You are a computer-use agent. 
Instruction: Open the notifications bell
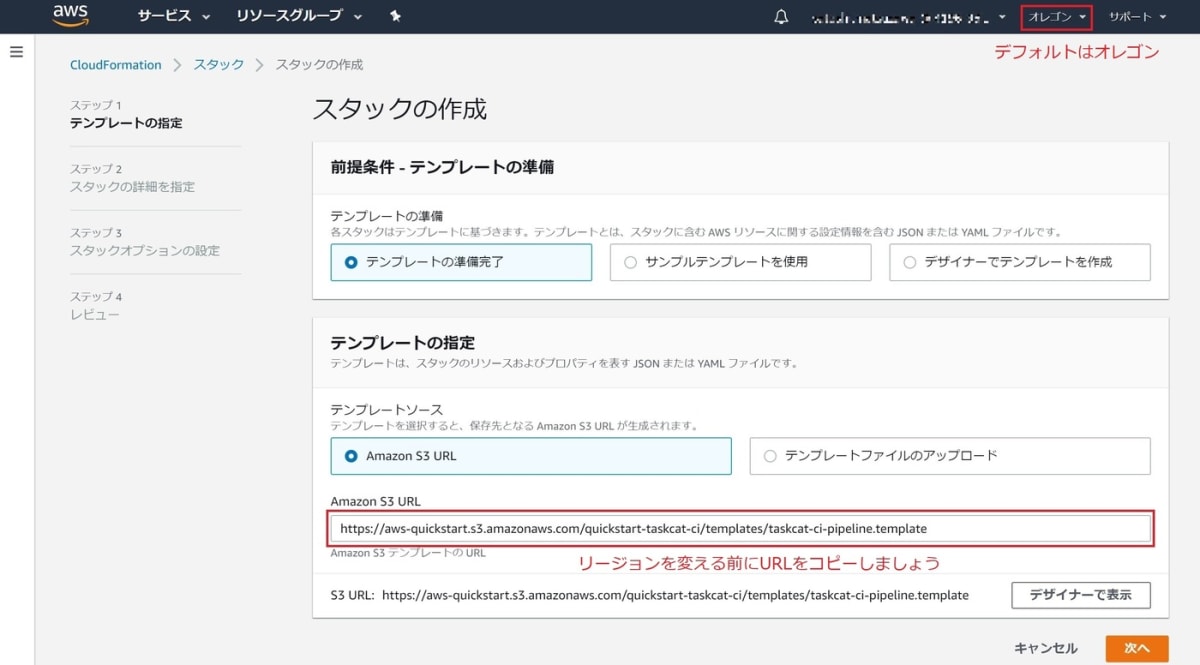point(782,17)
